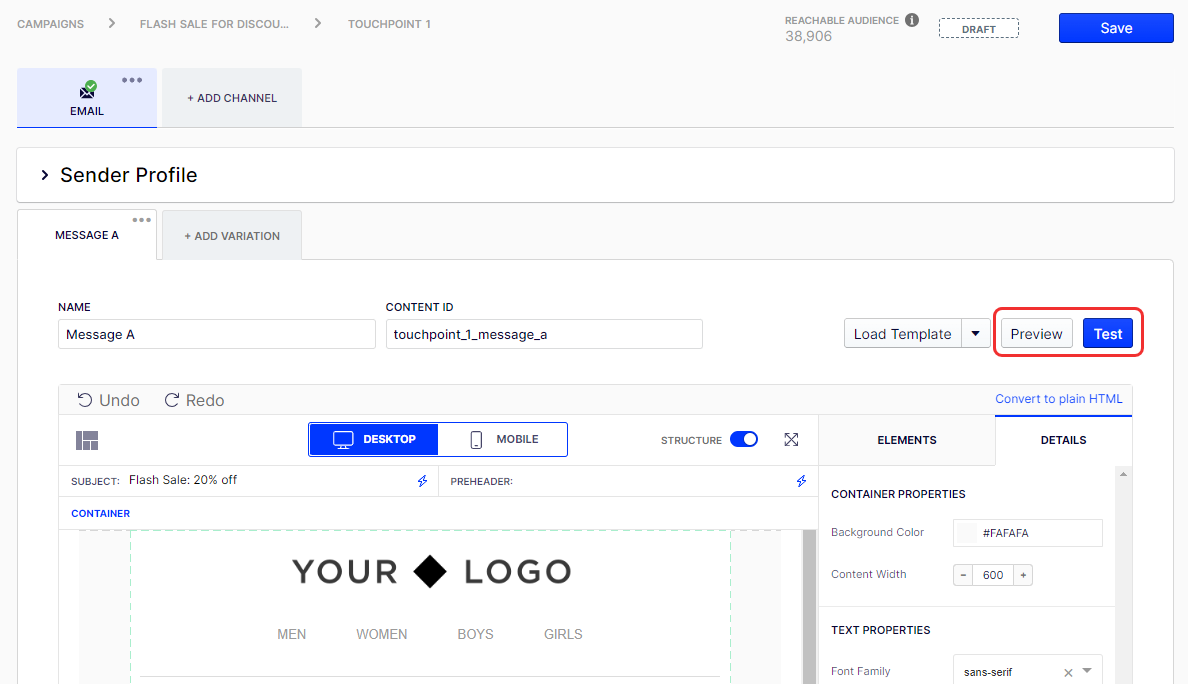Select the Desktop preview mode
The height and width of the screenshot is (684, 1188).
(x=374, y=440)
